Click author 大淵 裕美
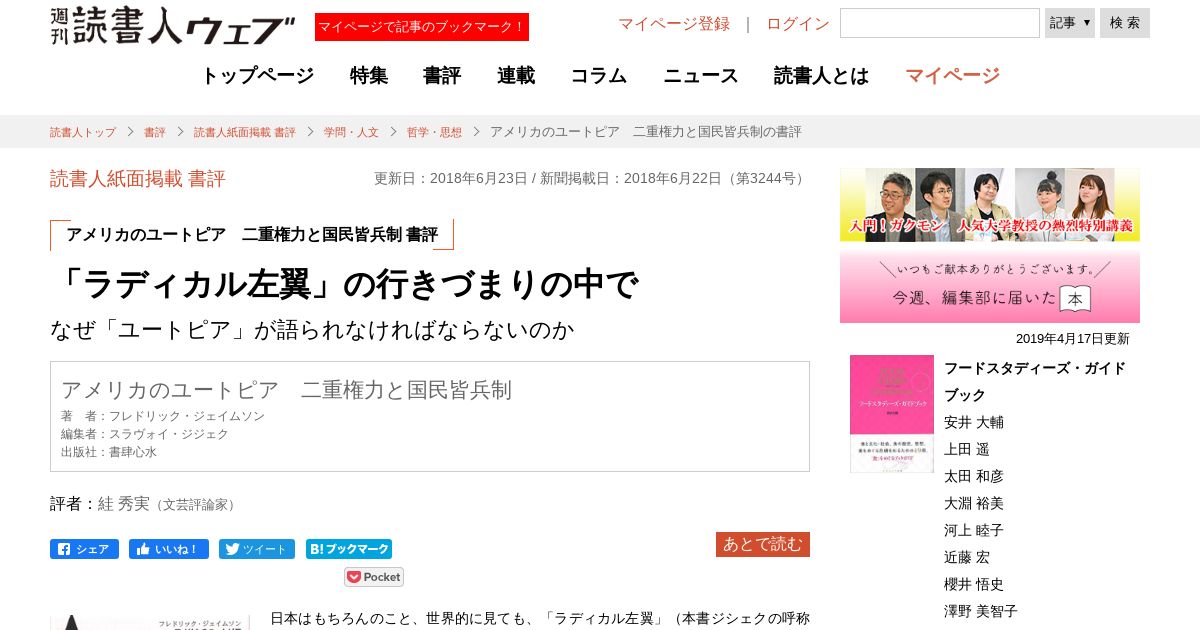1200x630 pixels. click(x=974, y=503)
